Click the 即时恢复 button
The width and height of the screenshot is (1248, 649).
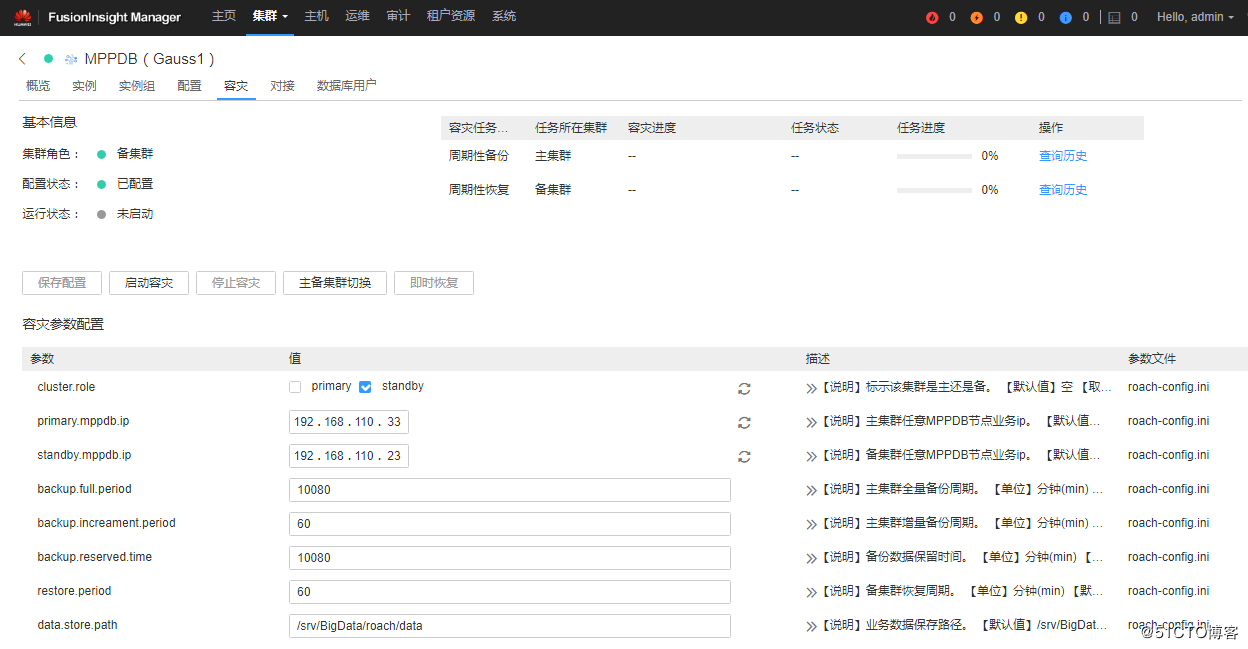(x=434, y=283)
